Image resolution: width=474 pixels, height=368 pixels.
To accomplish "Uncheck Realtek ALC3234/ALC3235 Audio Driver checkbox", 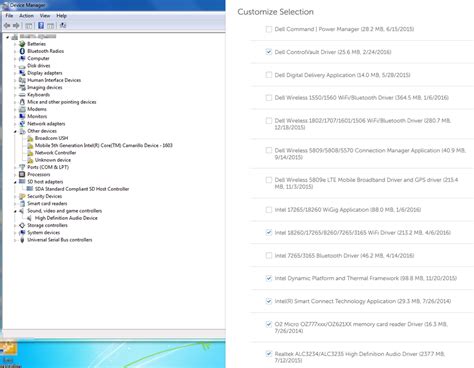I will 269,354.
